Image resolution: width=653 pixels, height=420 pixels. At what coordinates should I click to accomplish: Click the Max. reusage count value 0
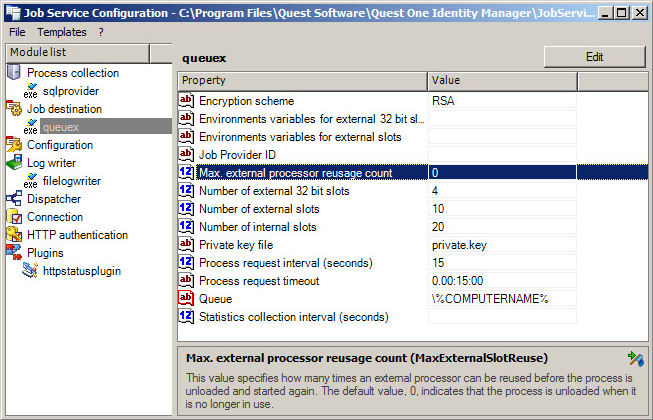click(502, 172)
